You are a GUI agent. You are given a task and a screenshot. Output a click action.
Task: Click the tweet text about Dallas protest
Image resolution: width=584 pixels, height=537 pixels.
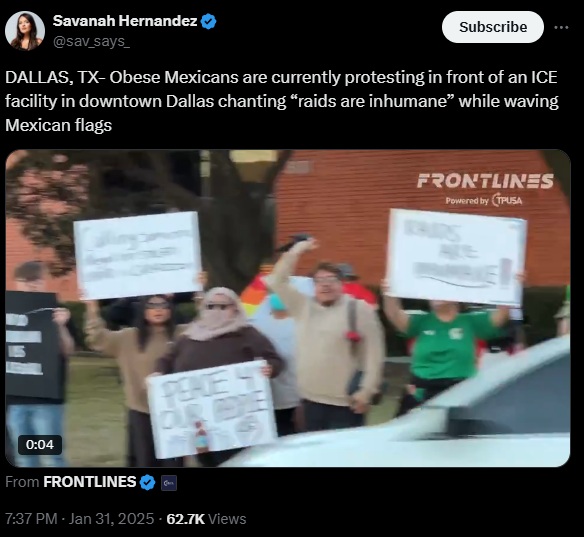coord(282,101)
